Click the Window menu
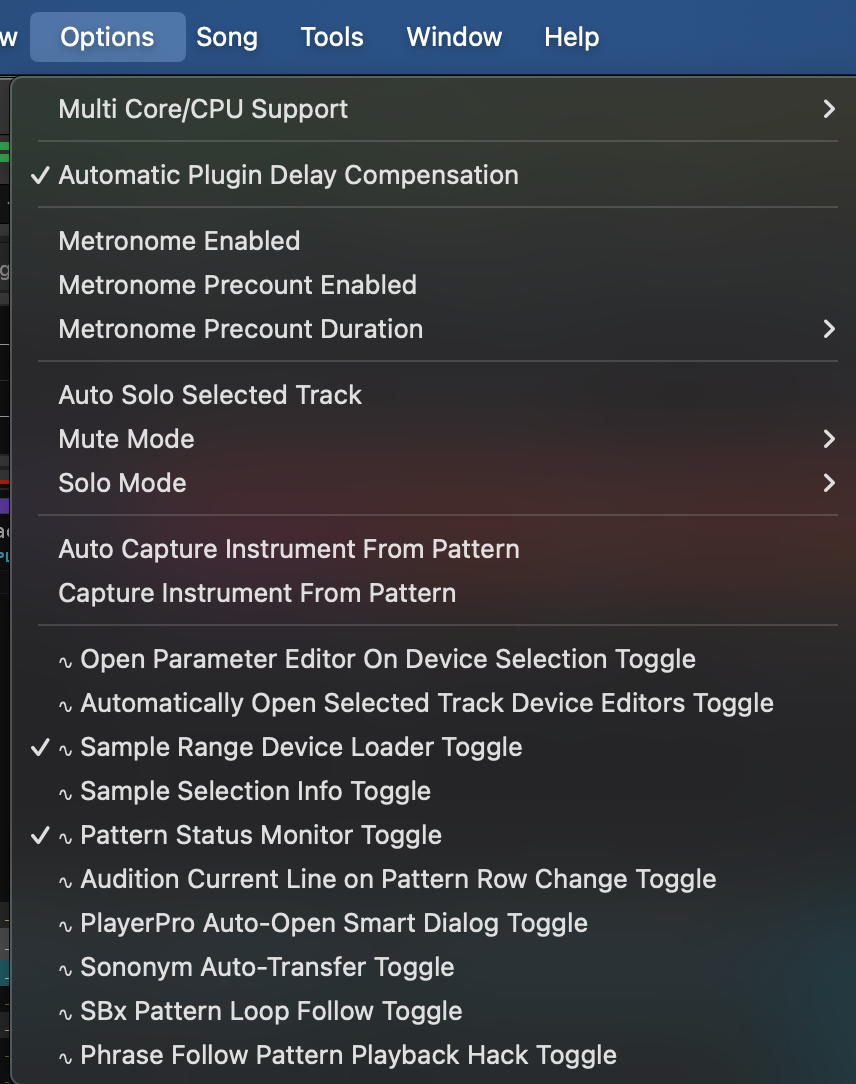Image resolution: width=856 pixels, height=1084 pixels. 452,38
